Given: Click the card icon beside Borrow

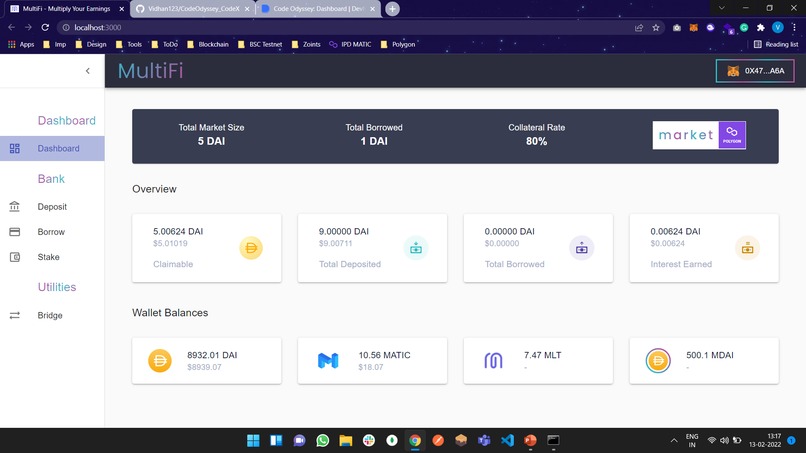Looking at the screenshot, I should pyautogui.click(x=14, y=232).
